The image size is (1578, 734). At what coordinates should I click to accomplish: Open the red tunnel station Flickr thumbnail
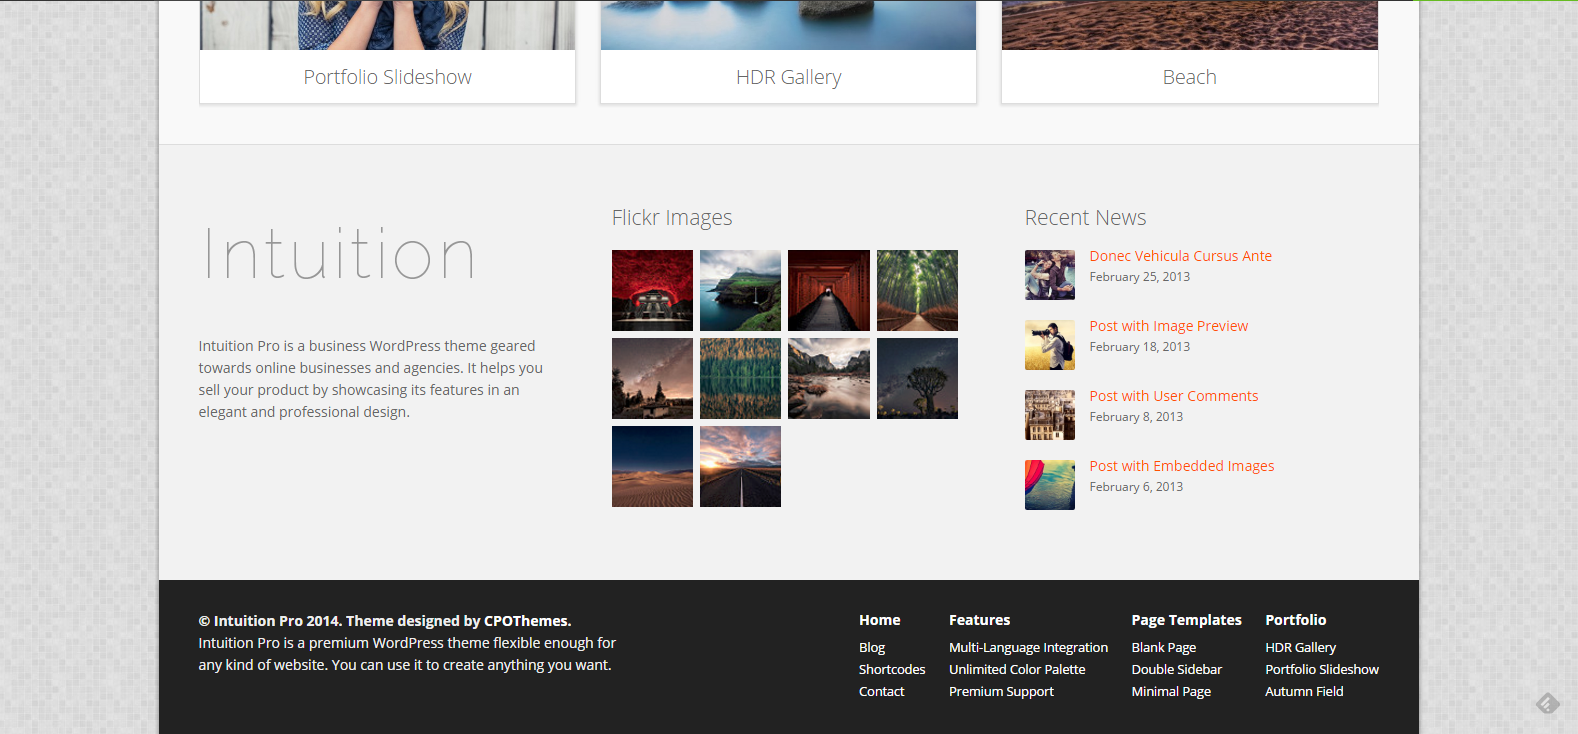click(x=652, y=290)
